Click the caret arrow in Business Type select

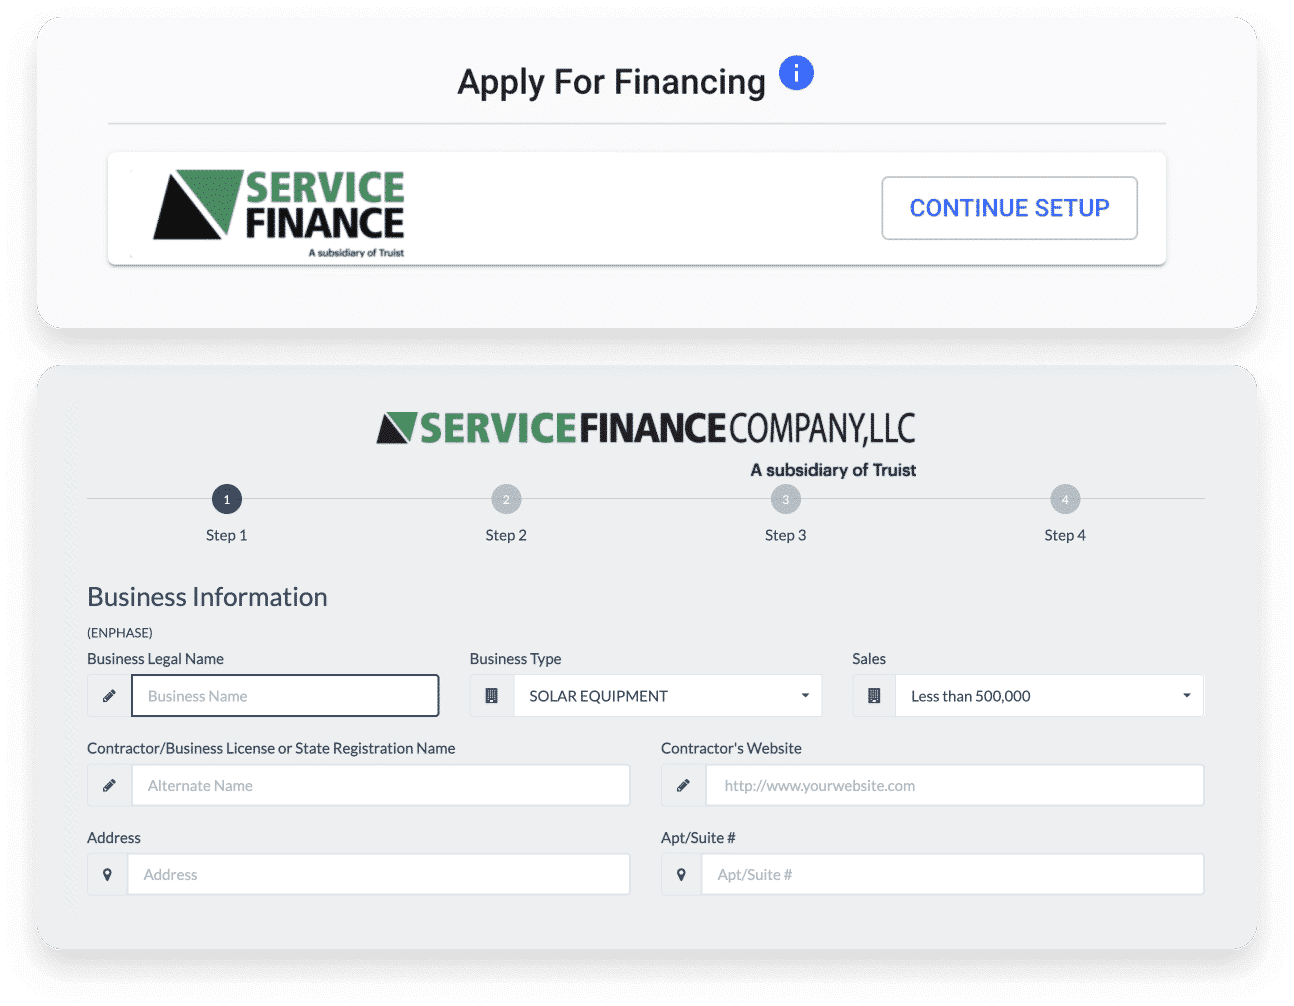click(805, 696)
